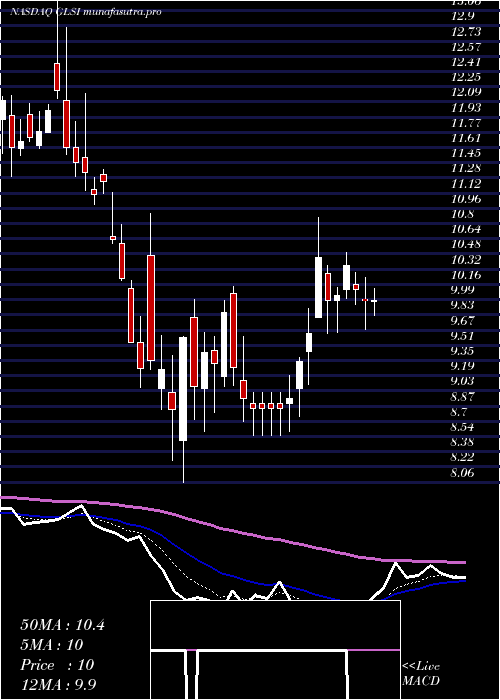Click the MACD histogram box
Screen dimensions: 500x700
[275, 650]
